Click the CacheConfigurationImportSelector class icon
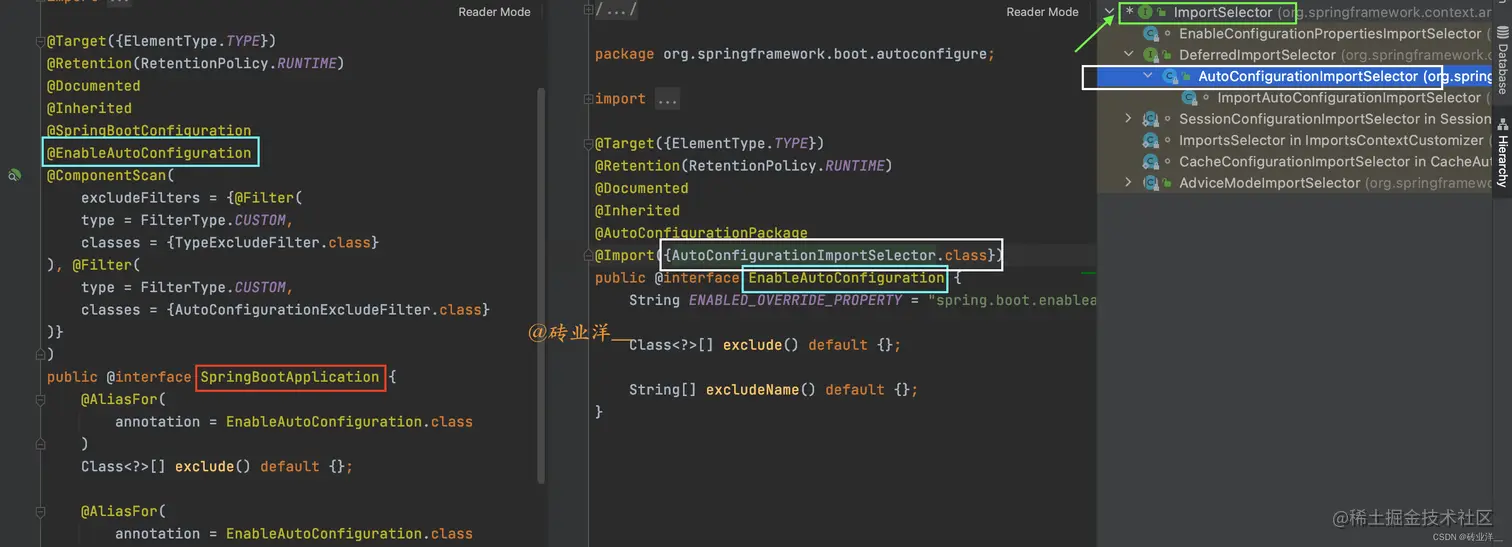Viewport: 1512px width, 547px height. (1151, 161)
